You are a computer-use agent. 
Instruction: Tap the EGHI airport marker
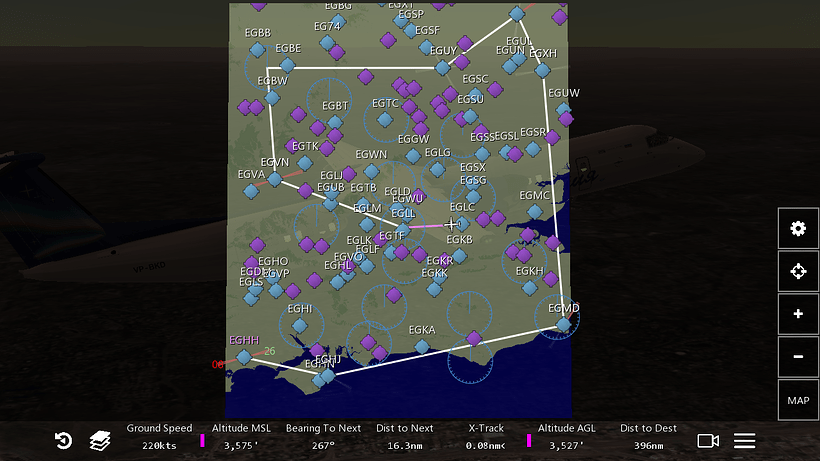click(300, 326)
